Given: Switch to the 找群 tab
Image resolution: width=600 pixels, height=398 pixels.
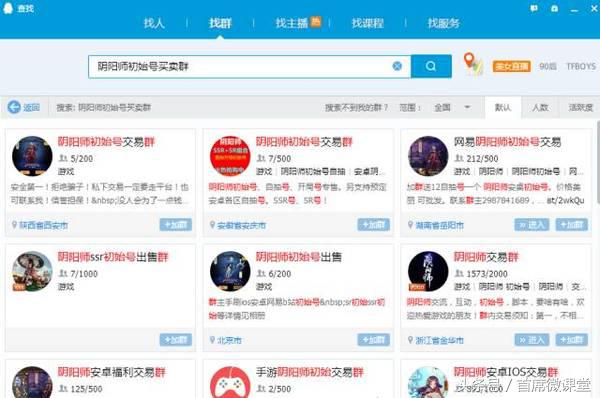Looking at the screenshot, I should pos(220,23).
